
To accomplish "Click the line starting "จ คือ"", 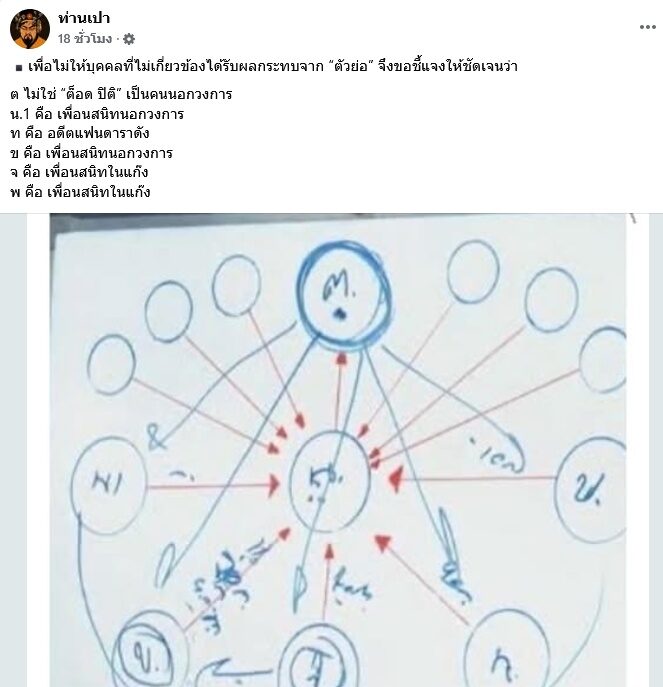I will click(x=79, y=172).
